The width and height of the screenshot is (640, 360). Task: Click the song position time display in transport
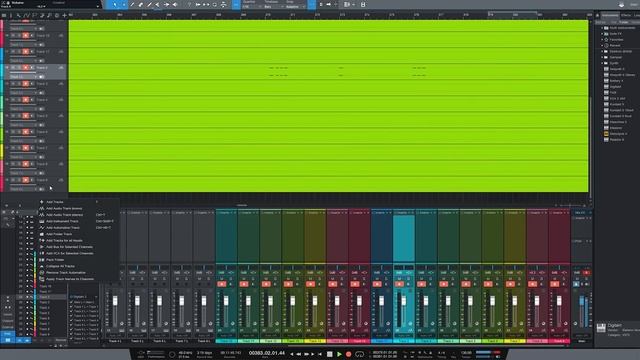267,353
